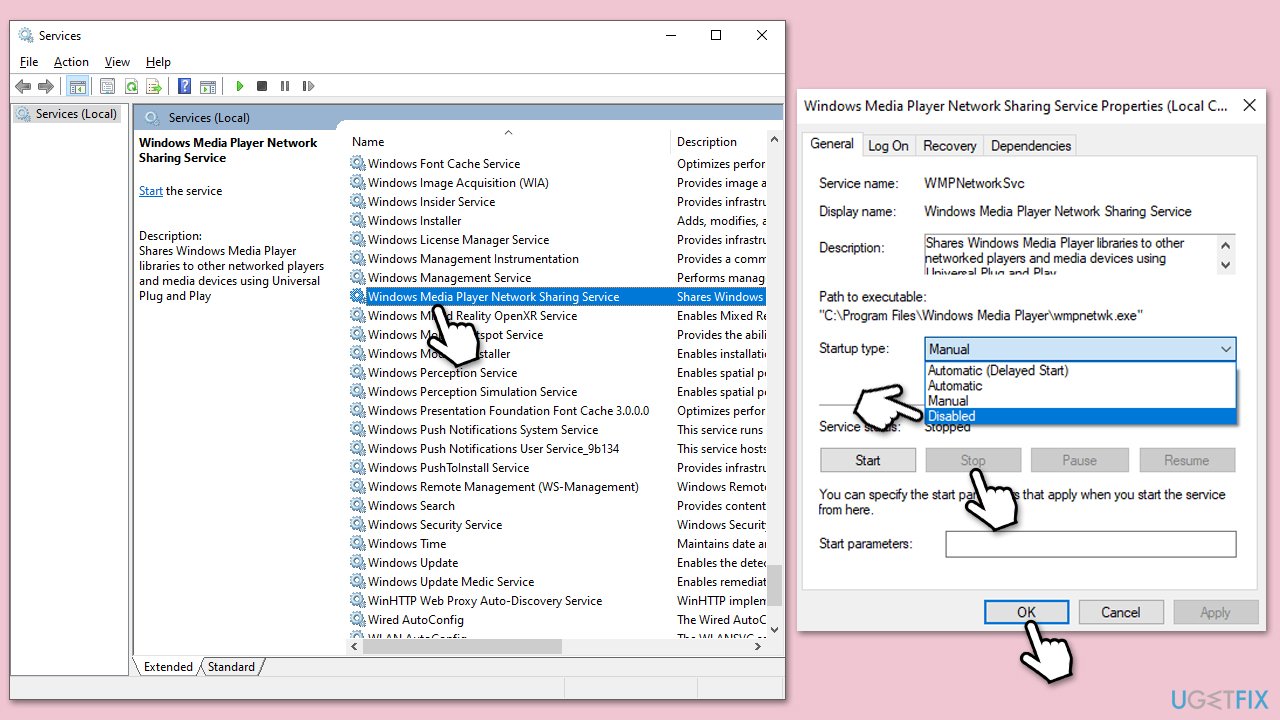The image size is (1280, 720).
Task: Click the Start the service link
Action: click(x=151, y=191)
